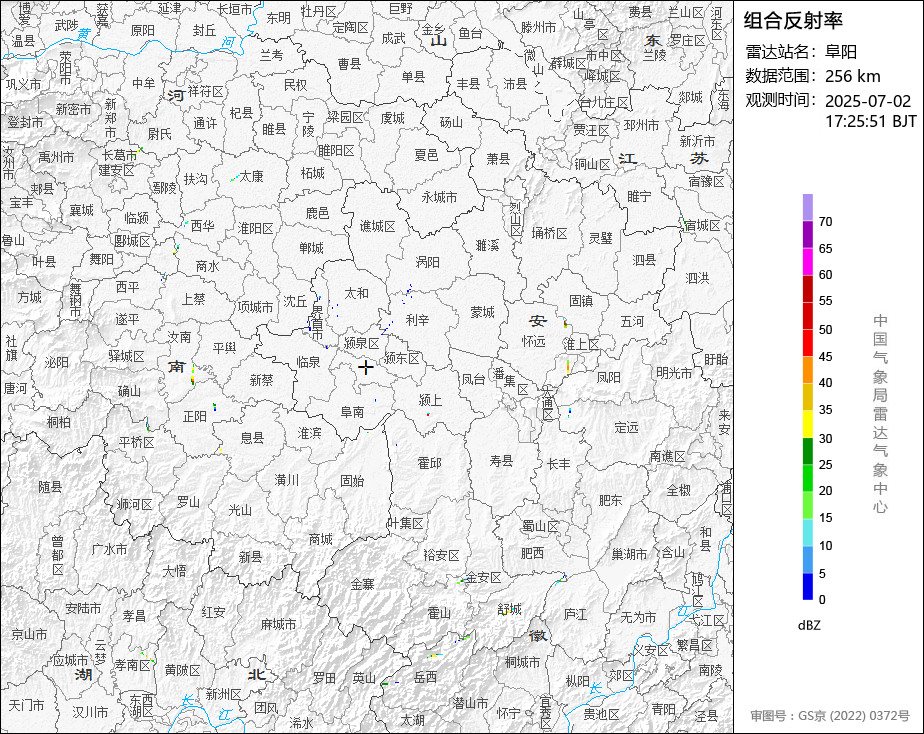
Task: Click the dBZ unit label under the legend
Action: (809, 626)
